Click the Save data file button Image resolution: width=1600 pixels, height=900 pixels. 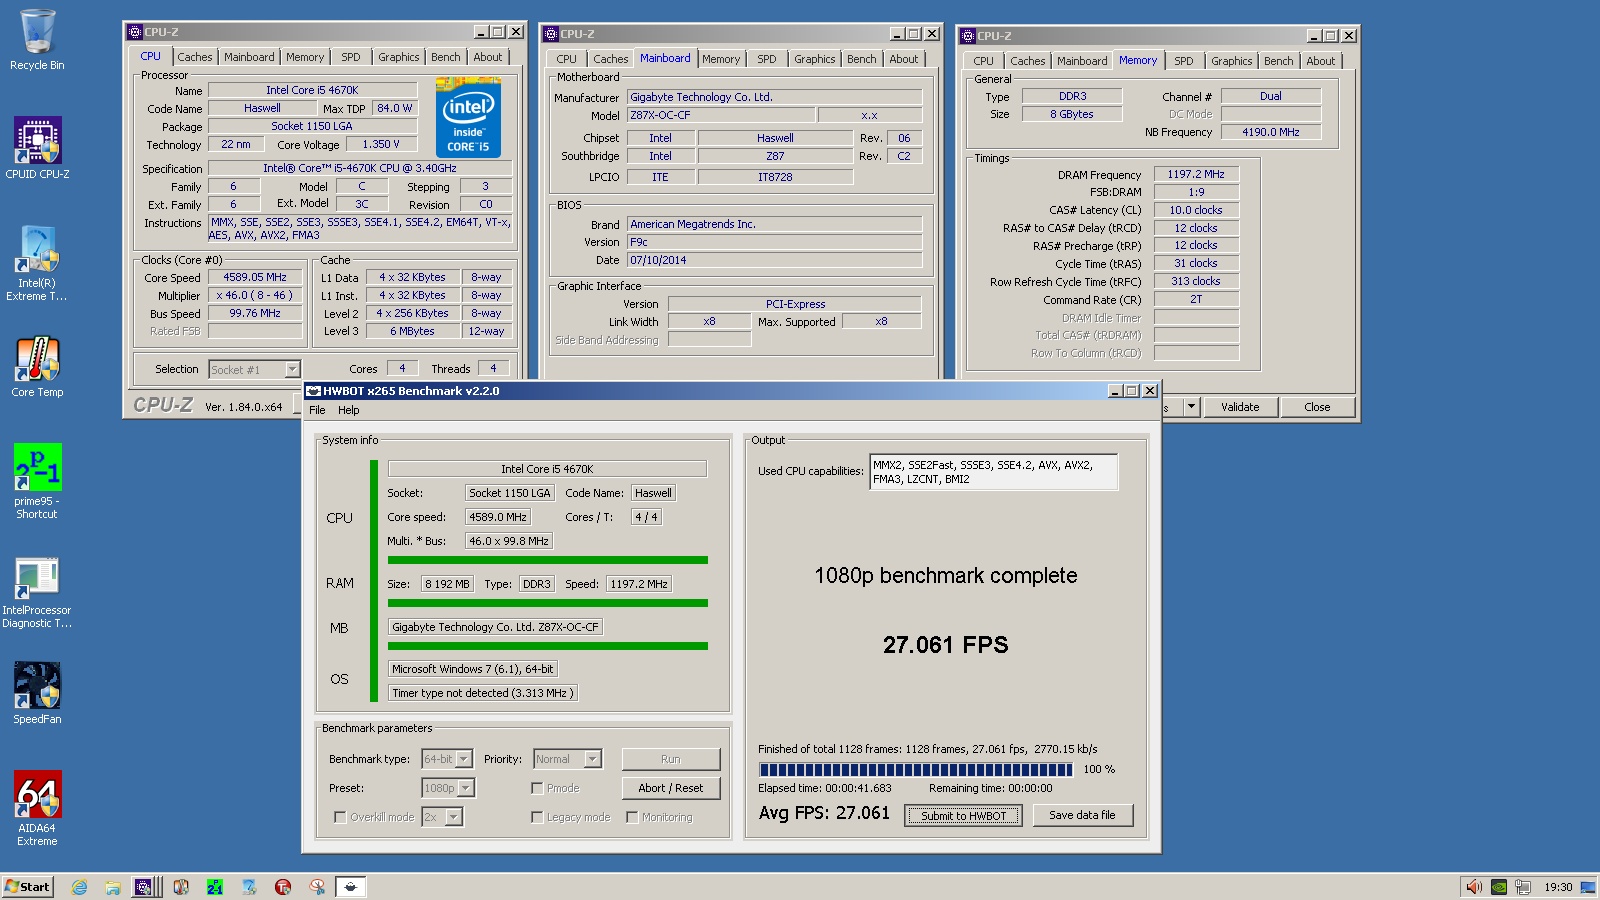pyautogui.click(x=1082, y=815)
